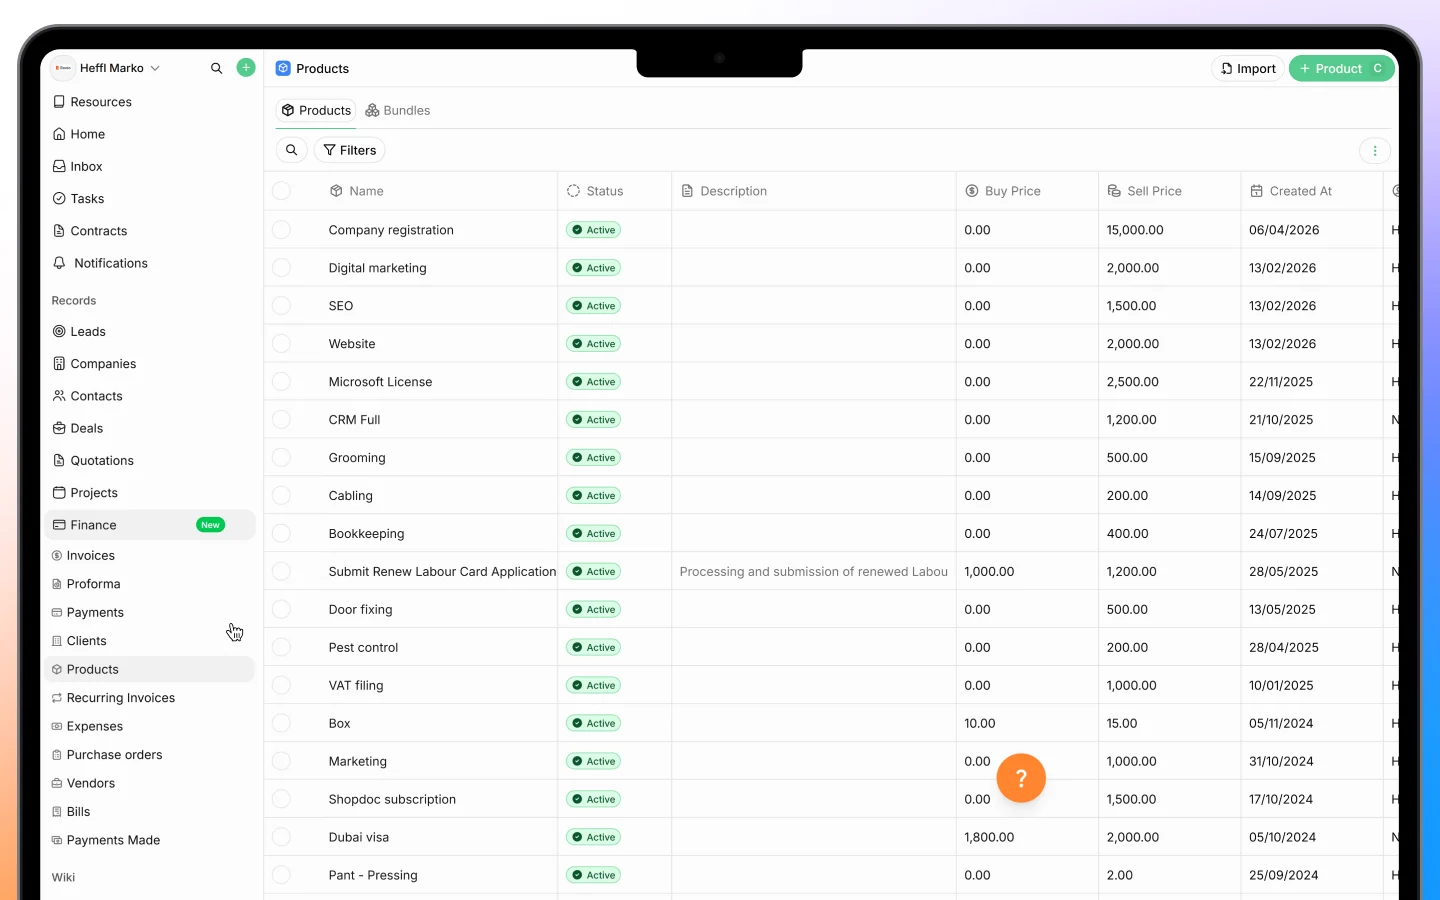Click the green plus quick-add icon
The image size is (1440, 900).
coord(245,68)
